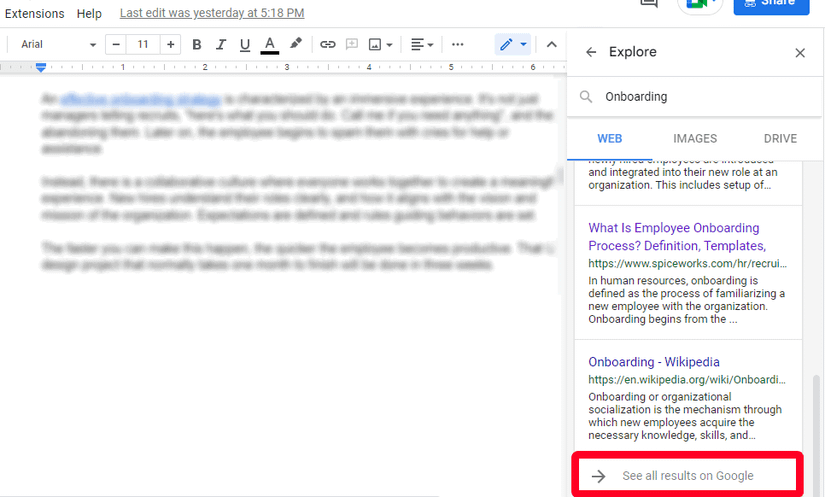Collapse the toolbar with the up chevron
Screen dimensions: 825x497
[x=550, y=45]
